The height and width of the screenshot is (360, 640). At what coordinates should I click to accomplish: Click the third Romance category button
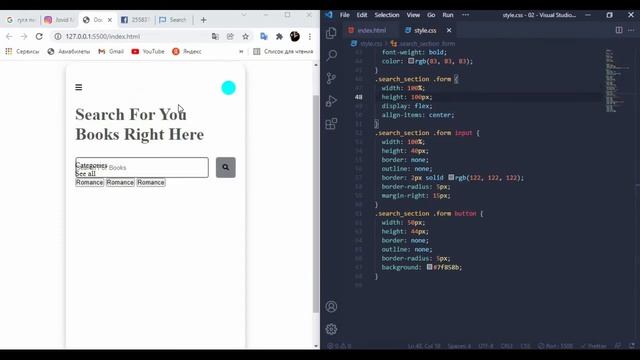point(151,182)
